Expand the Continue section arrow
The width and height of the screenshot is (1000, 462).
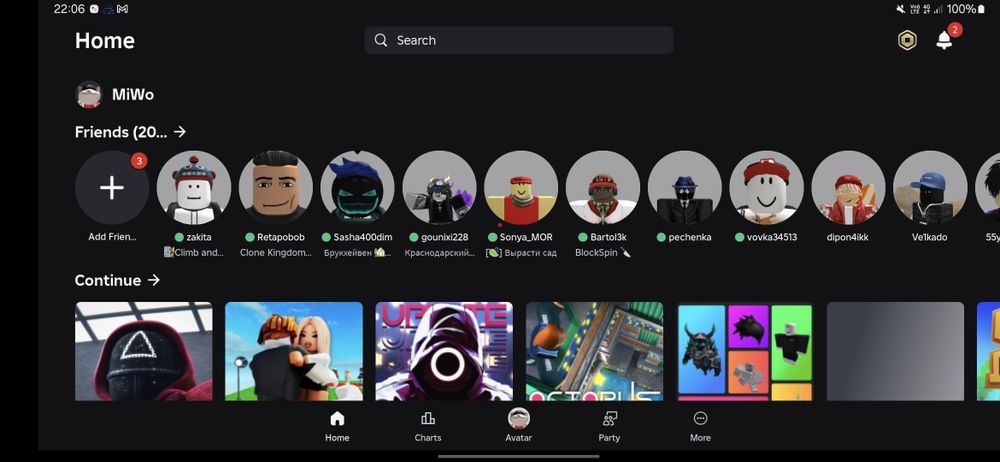coord(153,280)
